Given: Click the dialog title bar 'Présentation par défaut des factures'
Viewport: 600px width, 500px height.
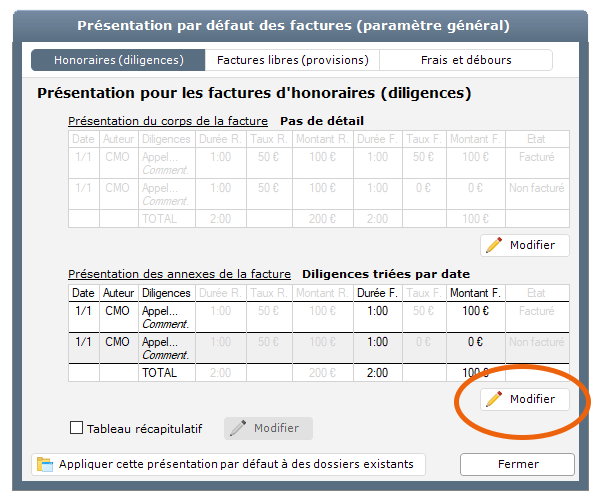Looking at the screenshot, I should click(293, 25).
